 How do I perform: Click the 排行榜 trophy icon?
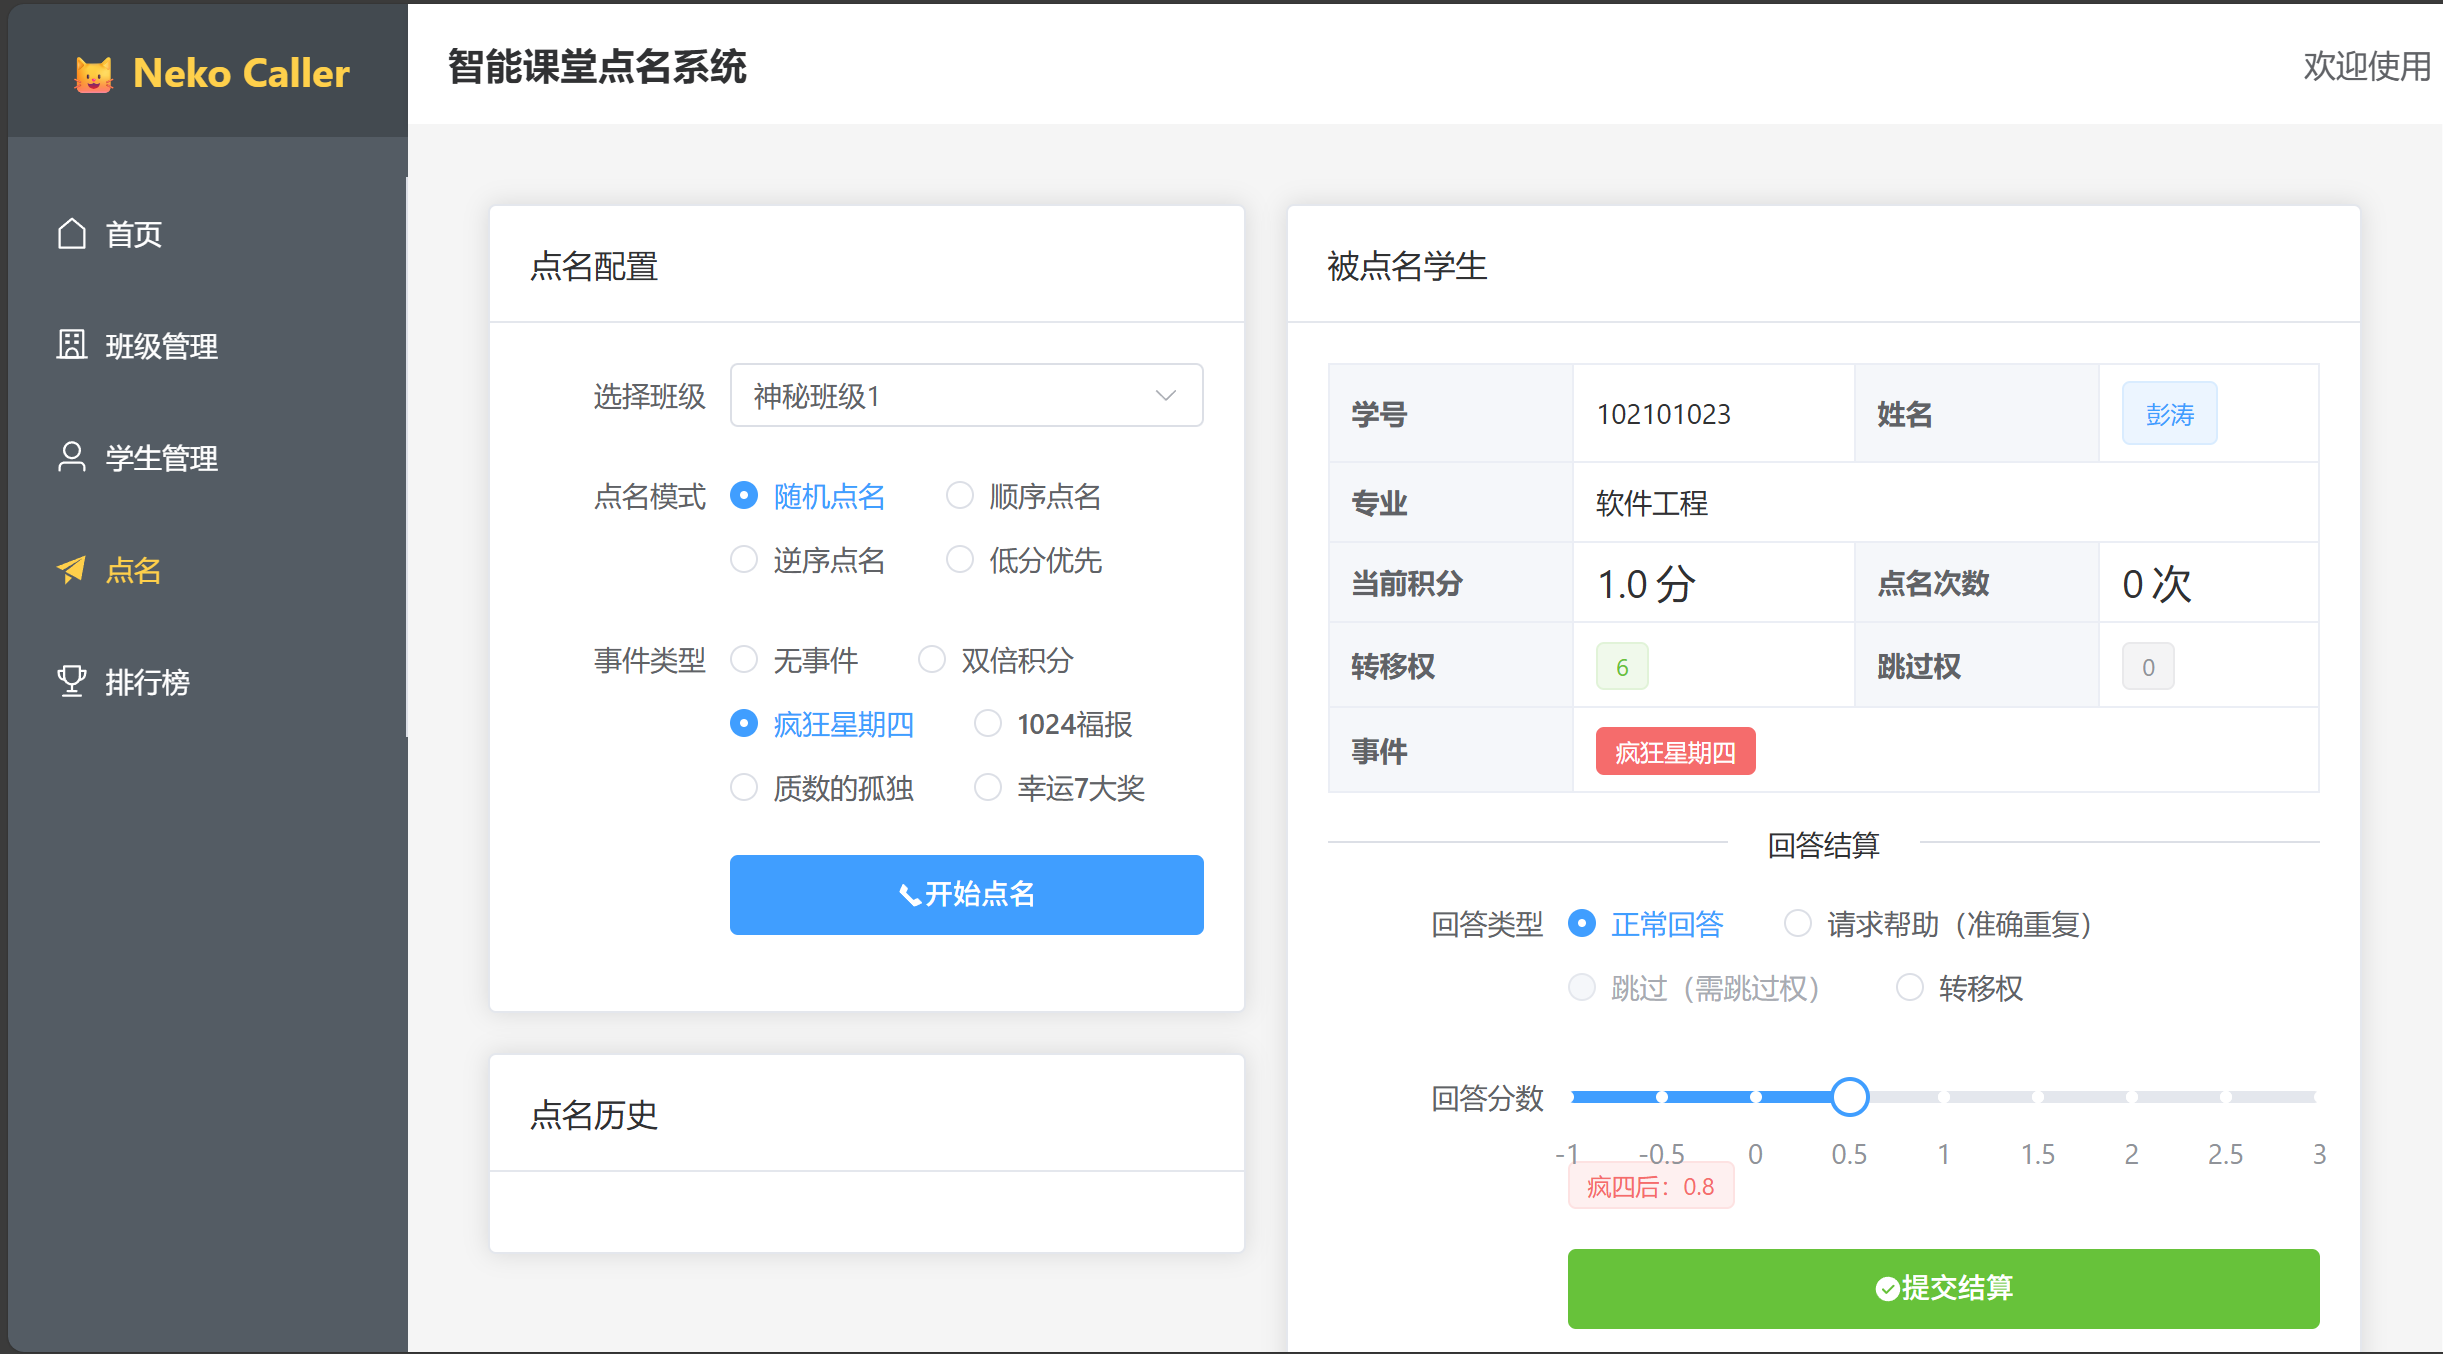[x=71, y=681]
